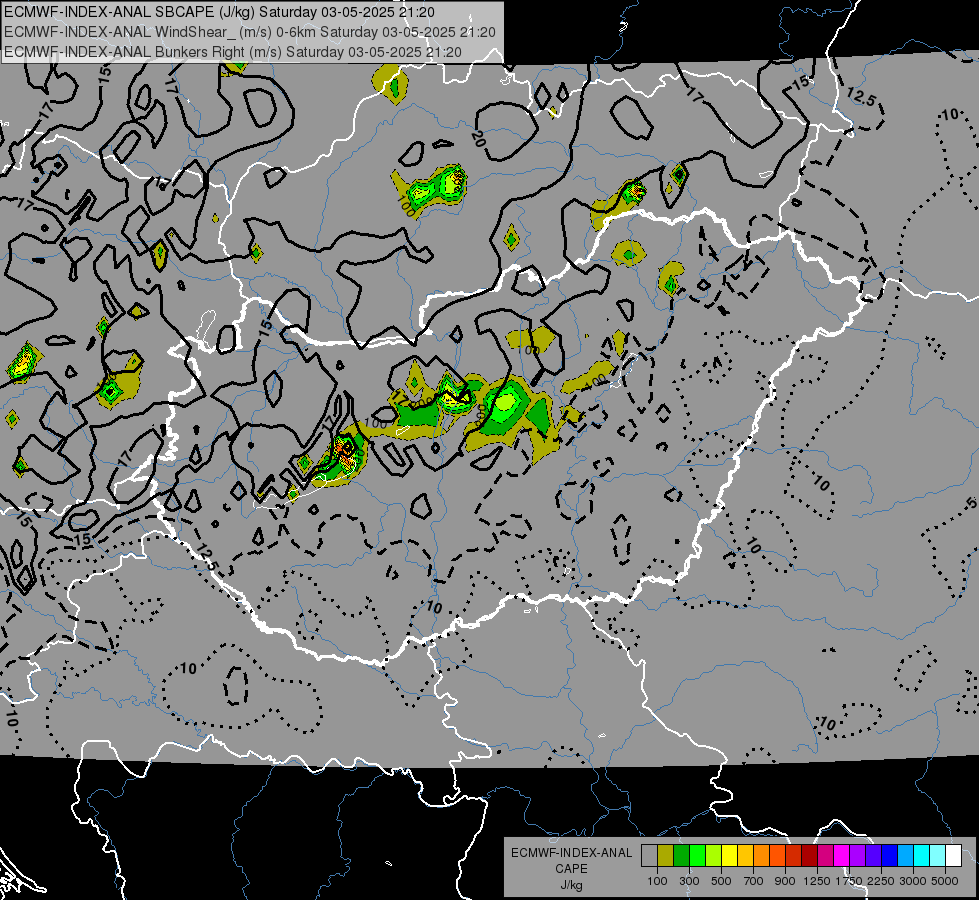Select the bright green legend swatch

tap(697, 856)
